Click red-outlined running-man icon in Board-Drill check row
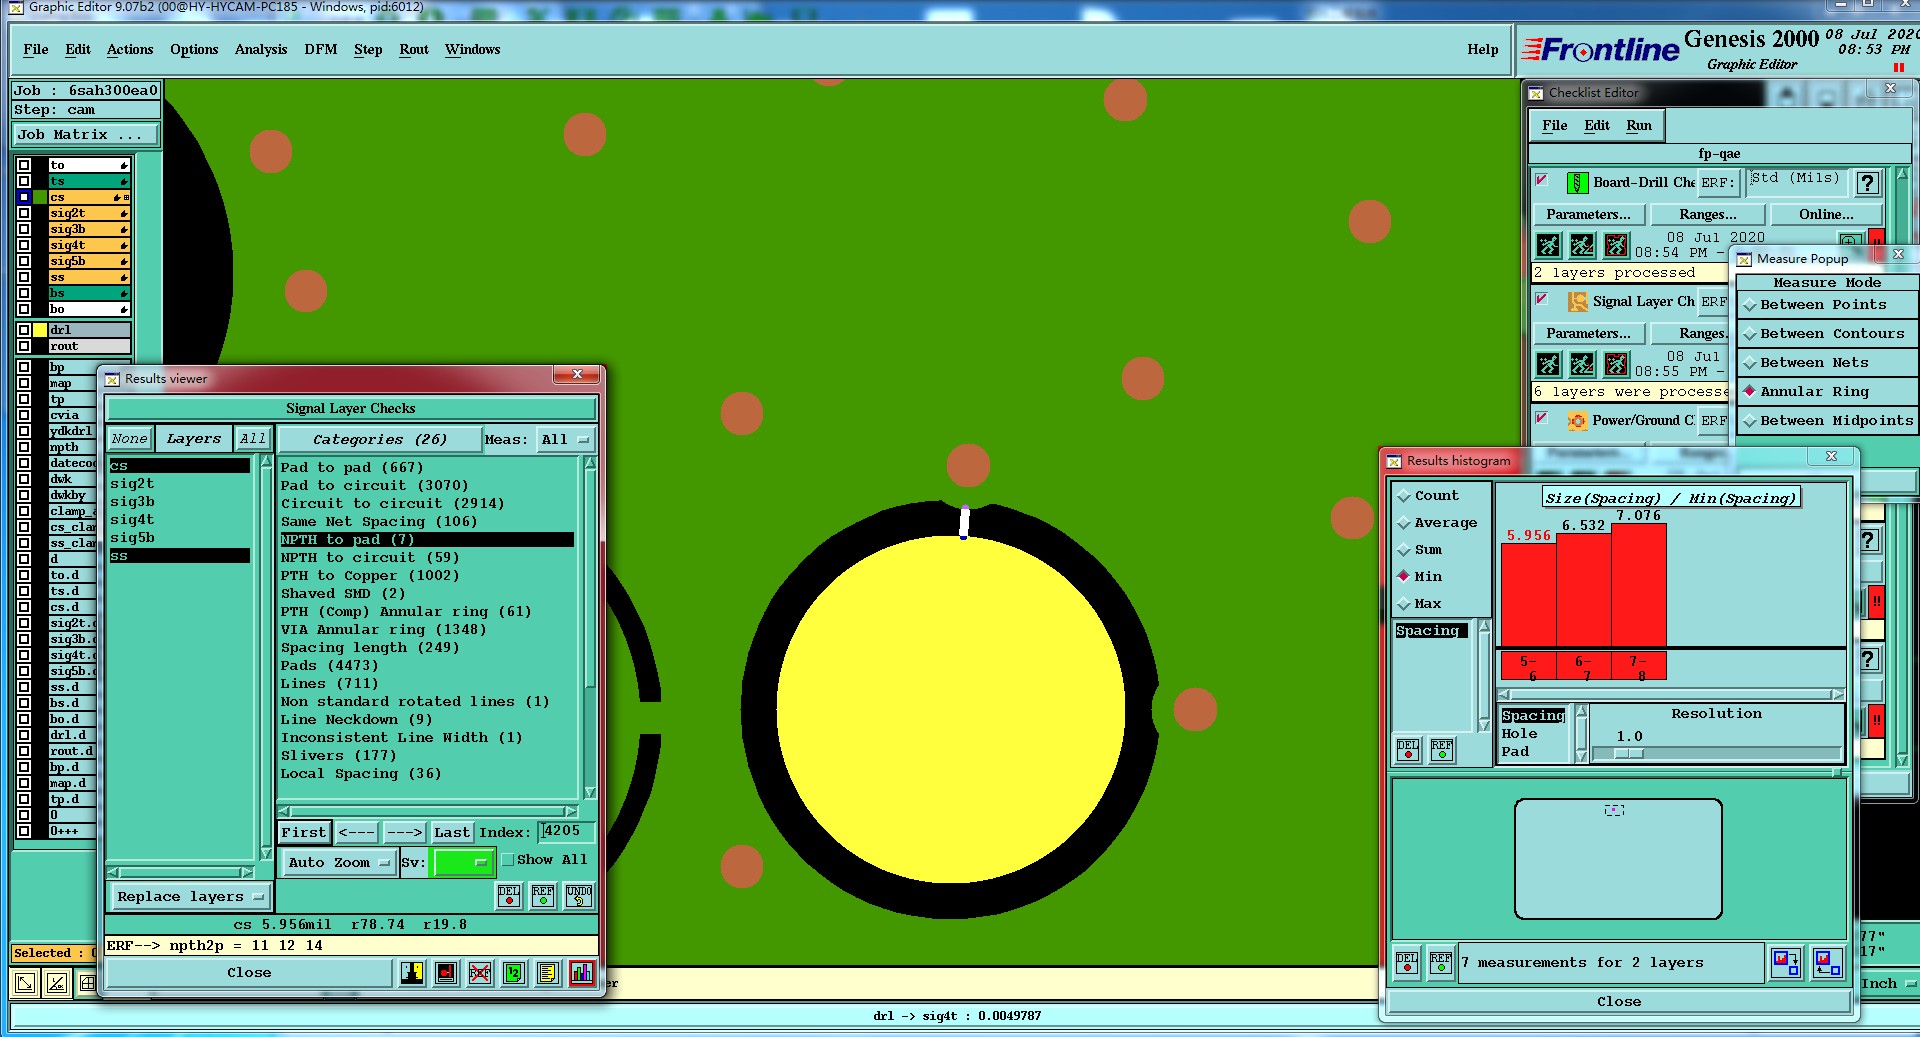Image resolution: width=1920 pixels, height=1037 pixels. [x=1616, y=245]
